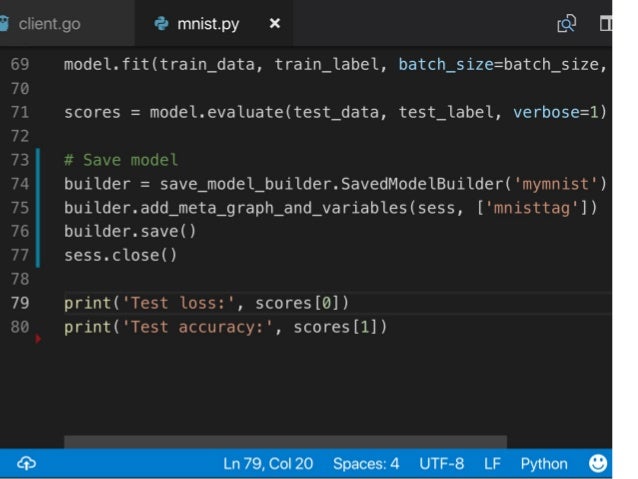This screenshot has width=638, height=479.
Task: Click the 'Test loss:' string
Action: [178, 303]
